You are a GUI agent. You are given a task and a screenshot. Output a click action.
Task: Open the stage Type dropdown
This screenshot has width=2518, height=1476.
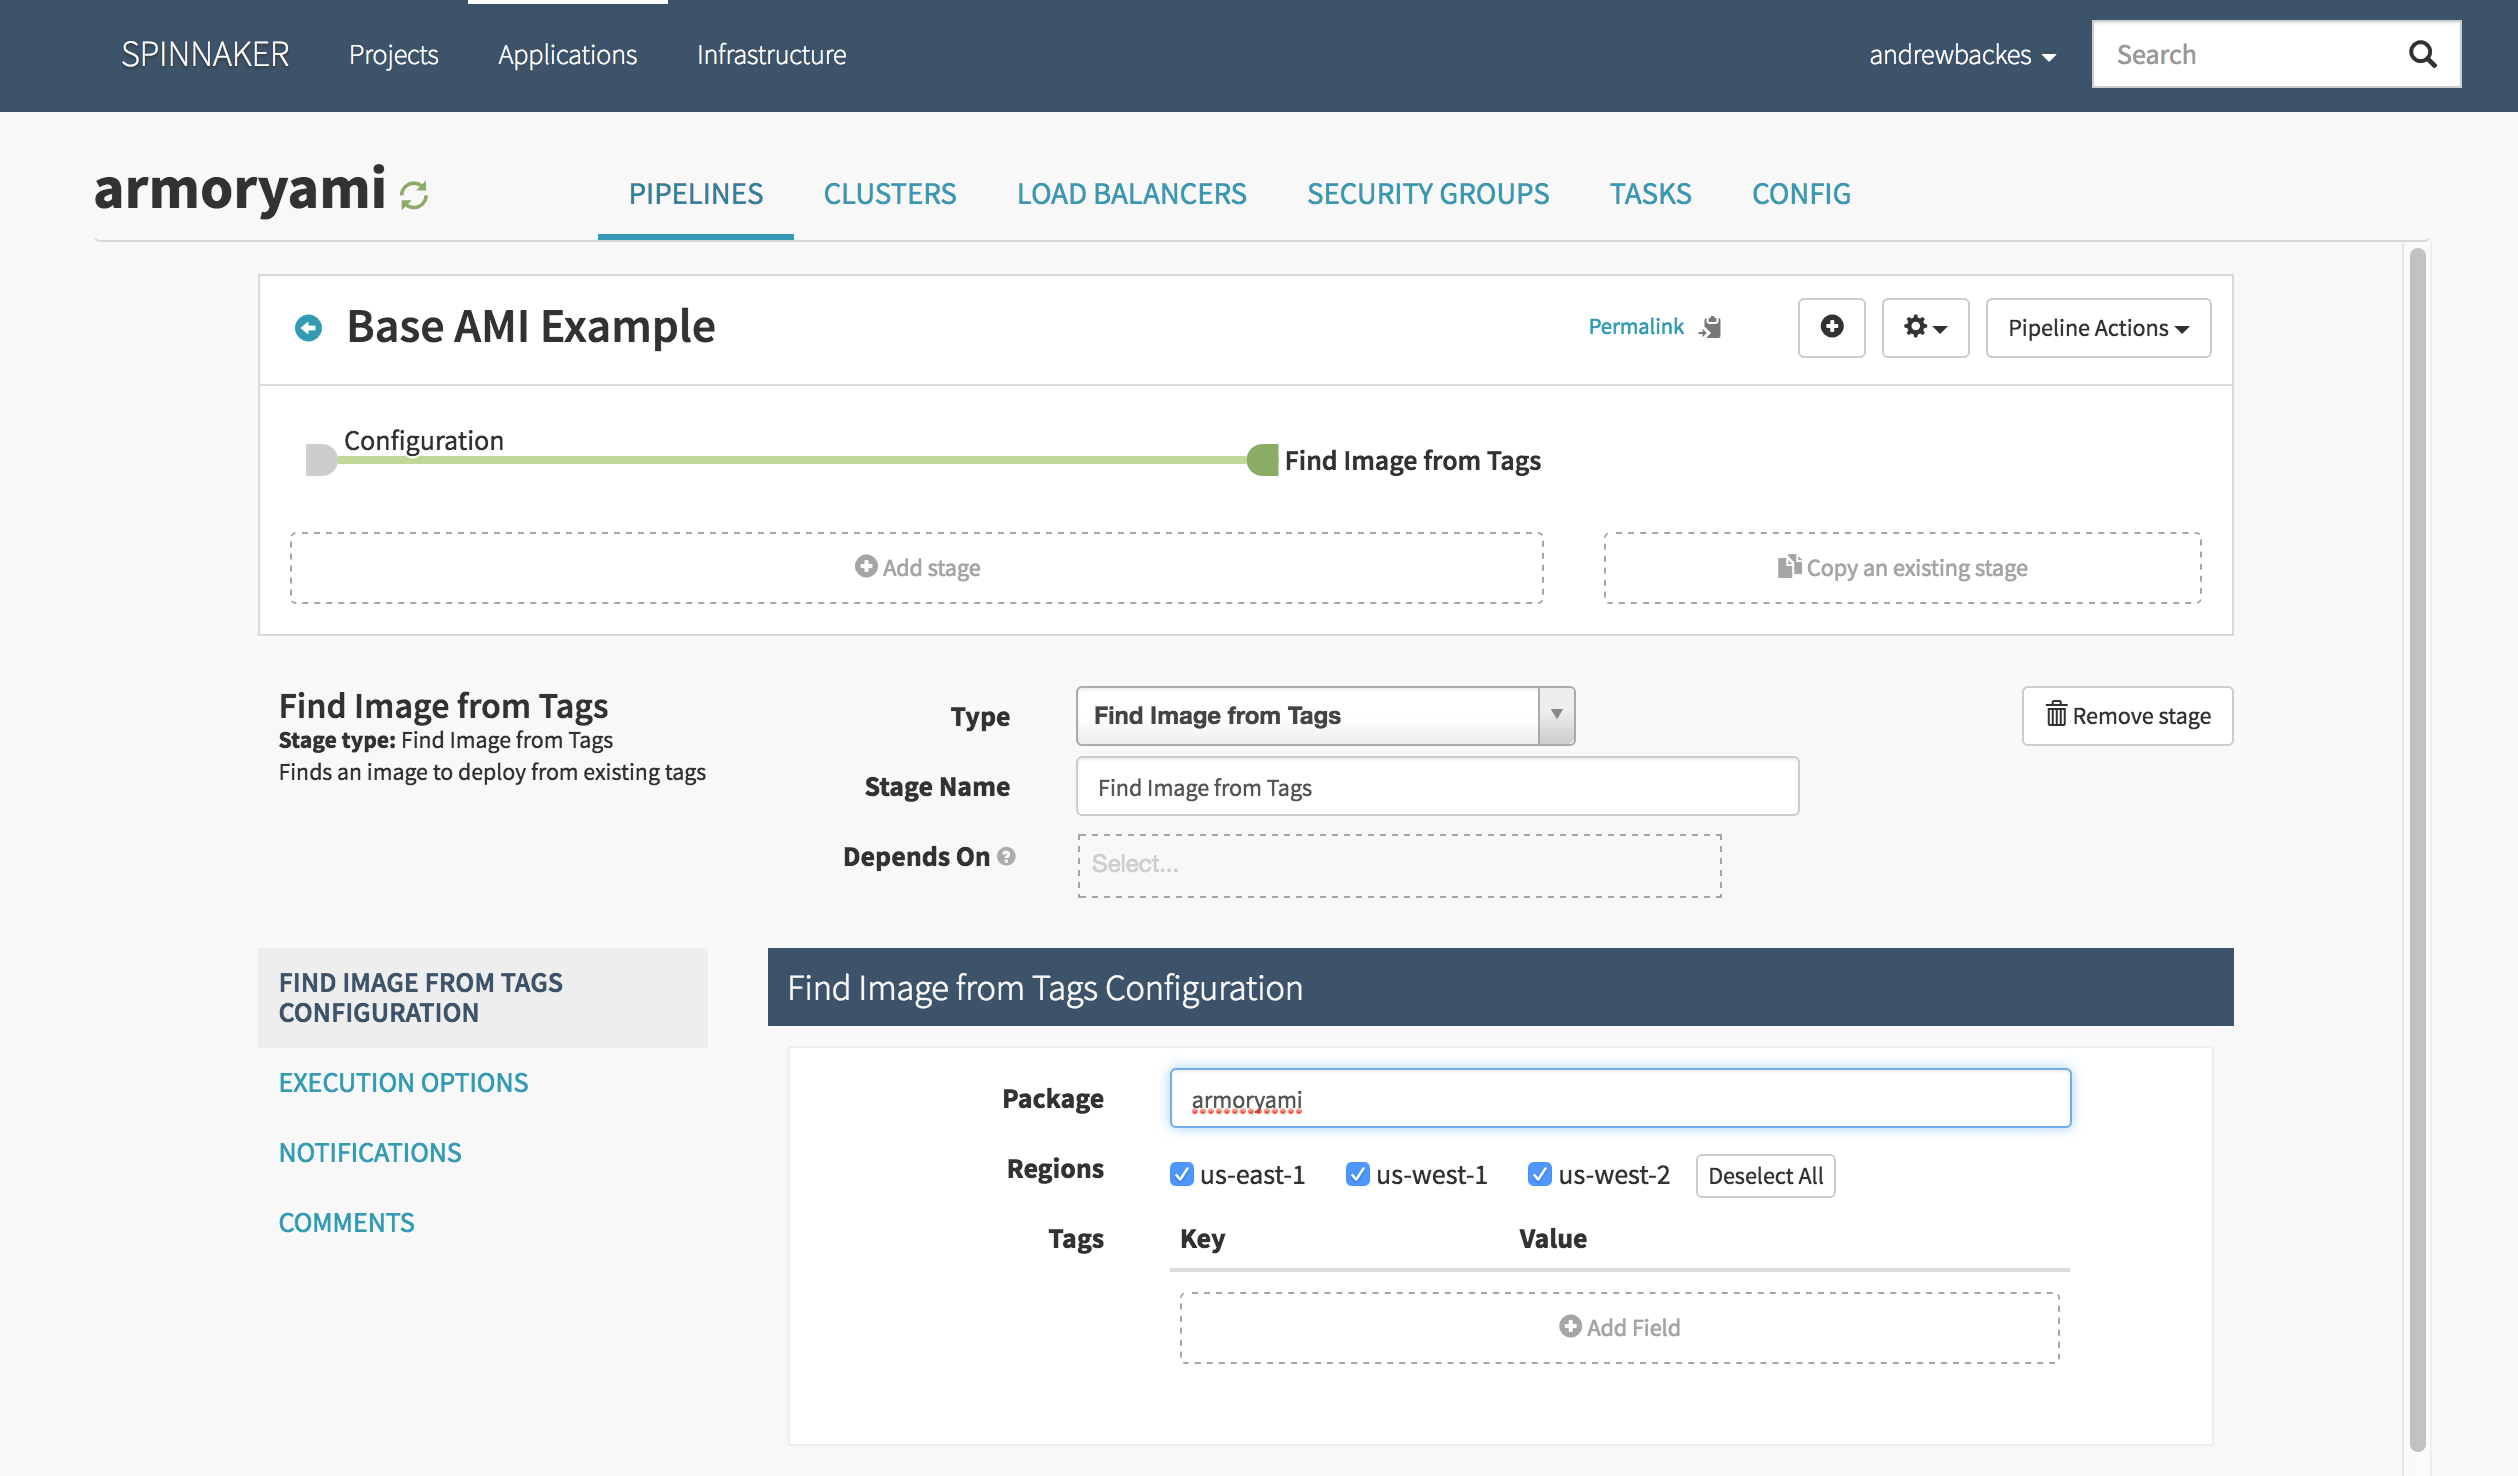pos(1324,715)
